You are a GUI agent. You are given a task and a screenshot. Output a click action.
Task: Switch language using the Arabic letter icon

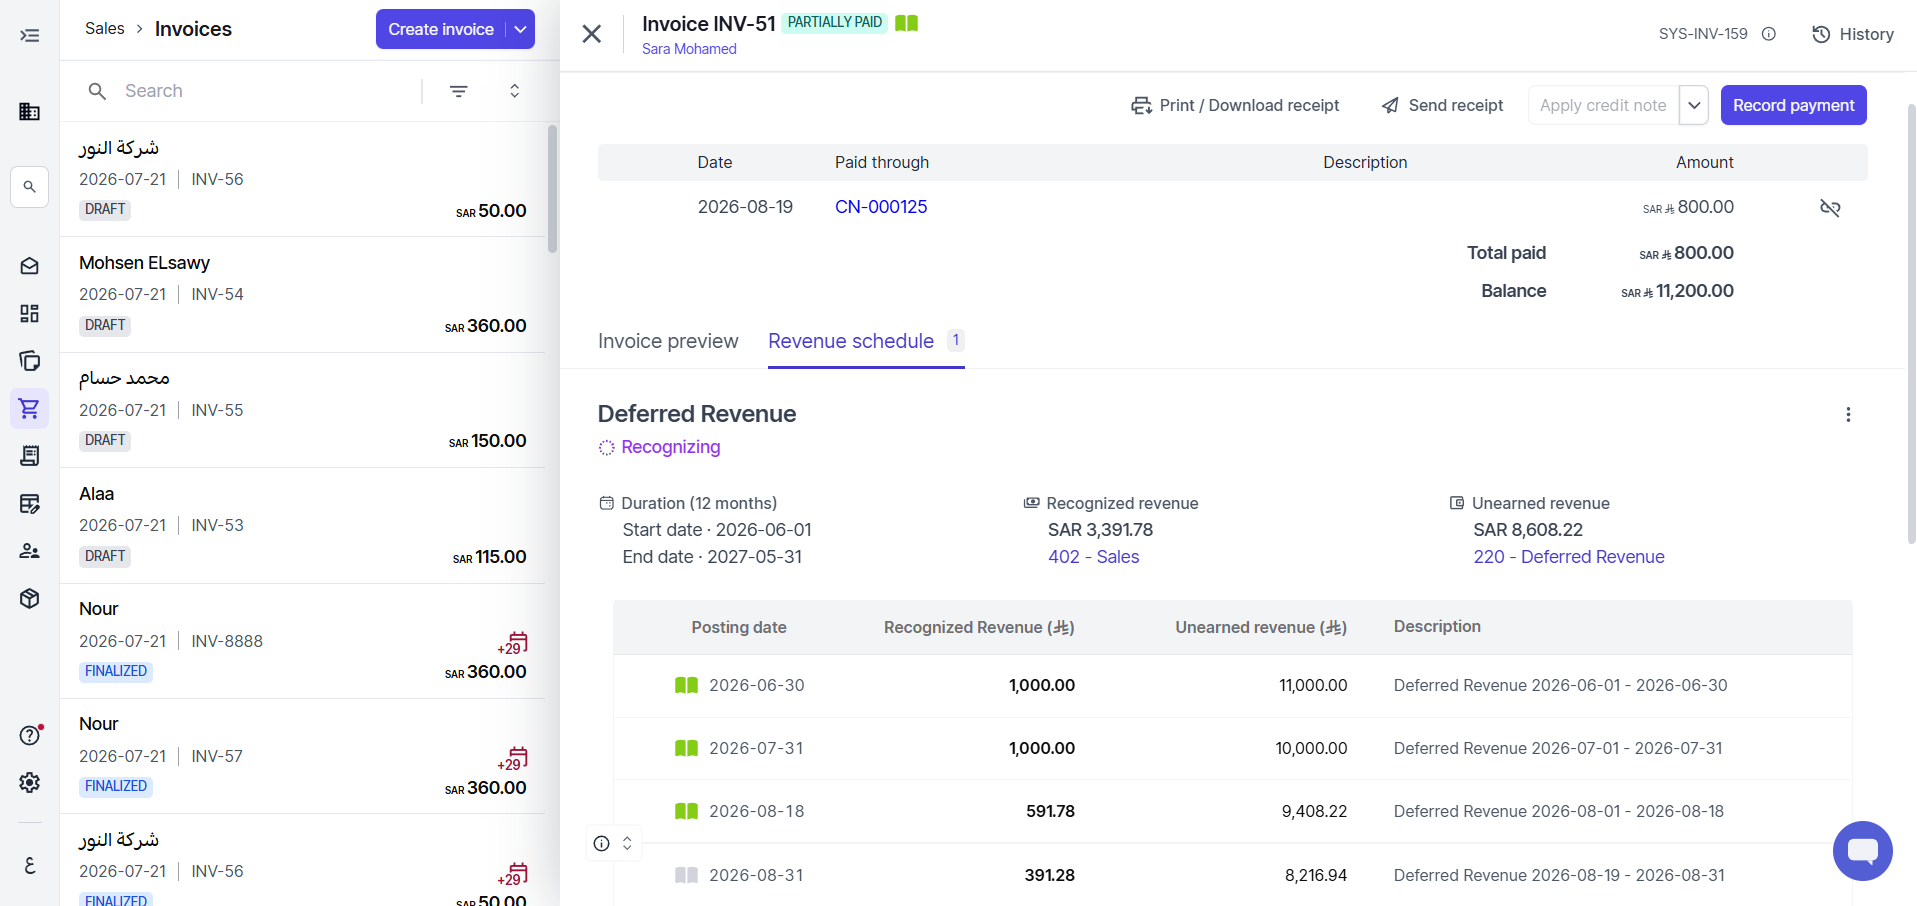(x=30, y=865)
